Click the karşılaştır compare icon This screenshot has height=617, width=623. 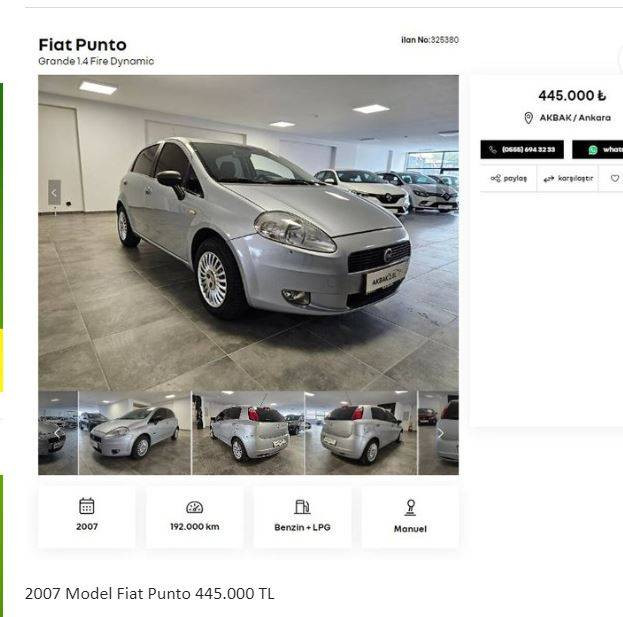(549, 179)
